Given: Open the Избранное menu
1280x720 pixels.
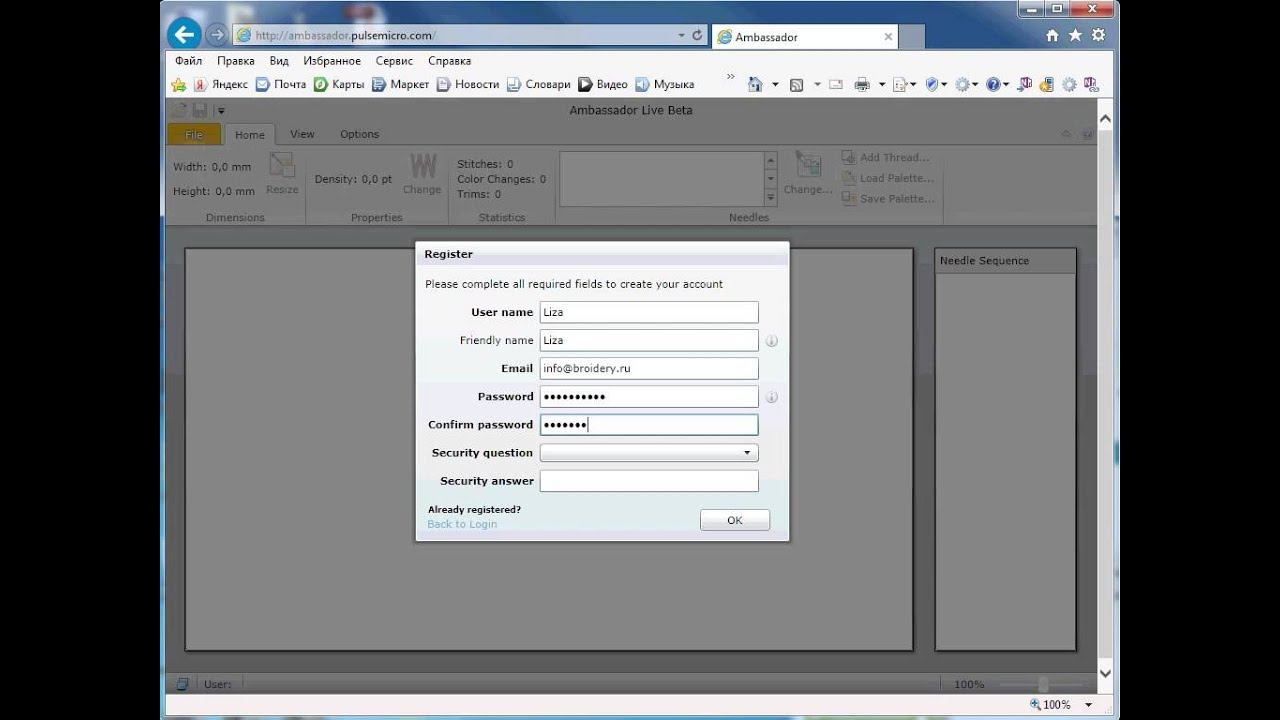Looking at the screenshot, I should 332,61.
